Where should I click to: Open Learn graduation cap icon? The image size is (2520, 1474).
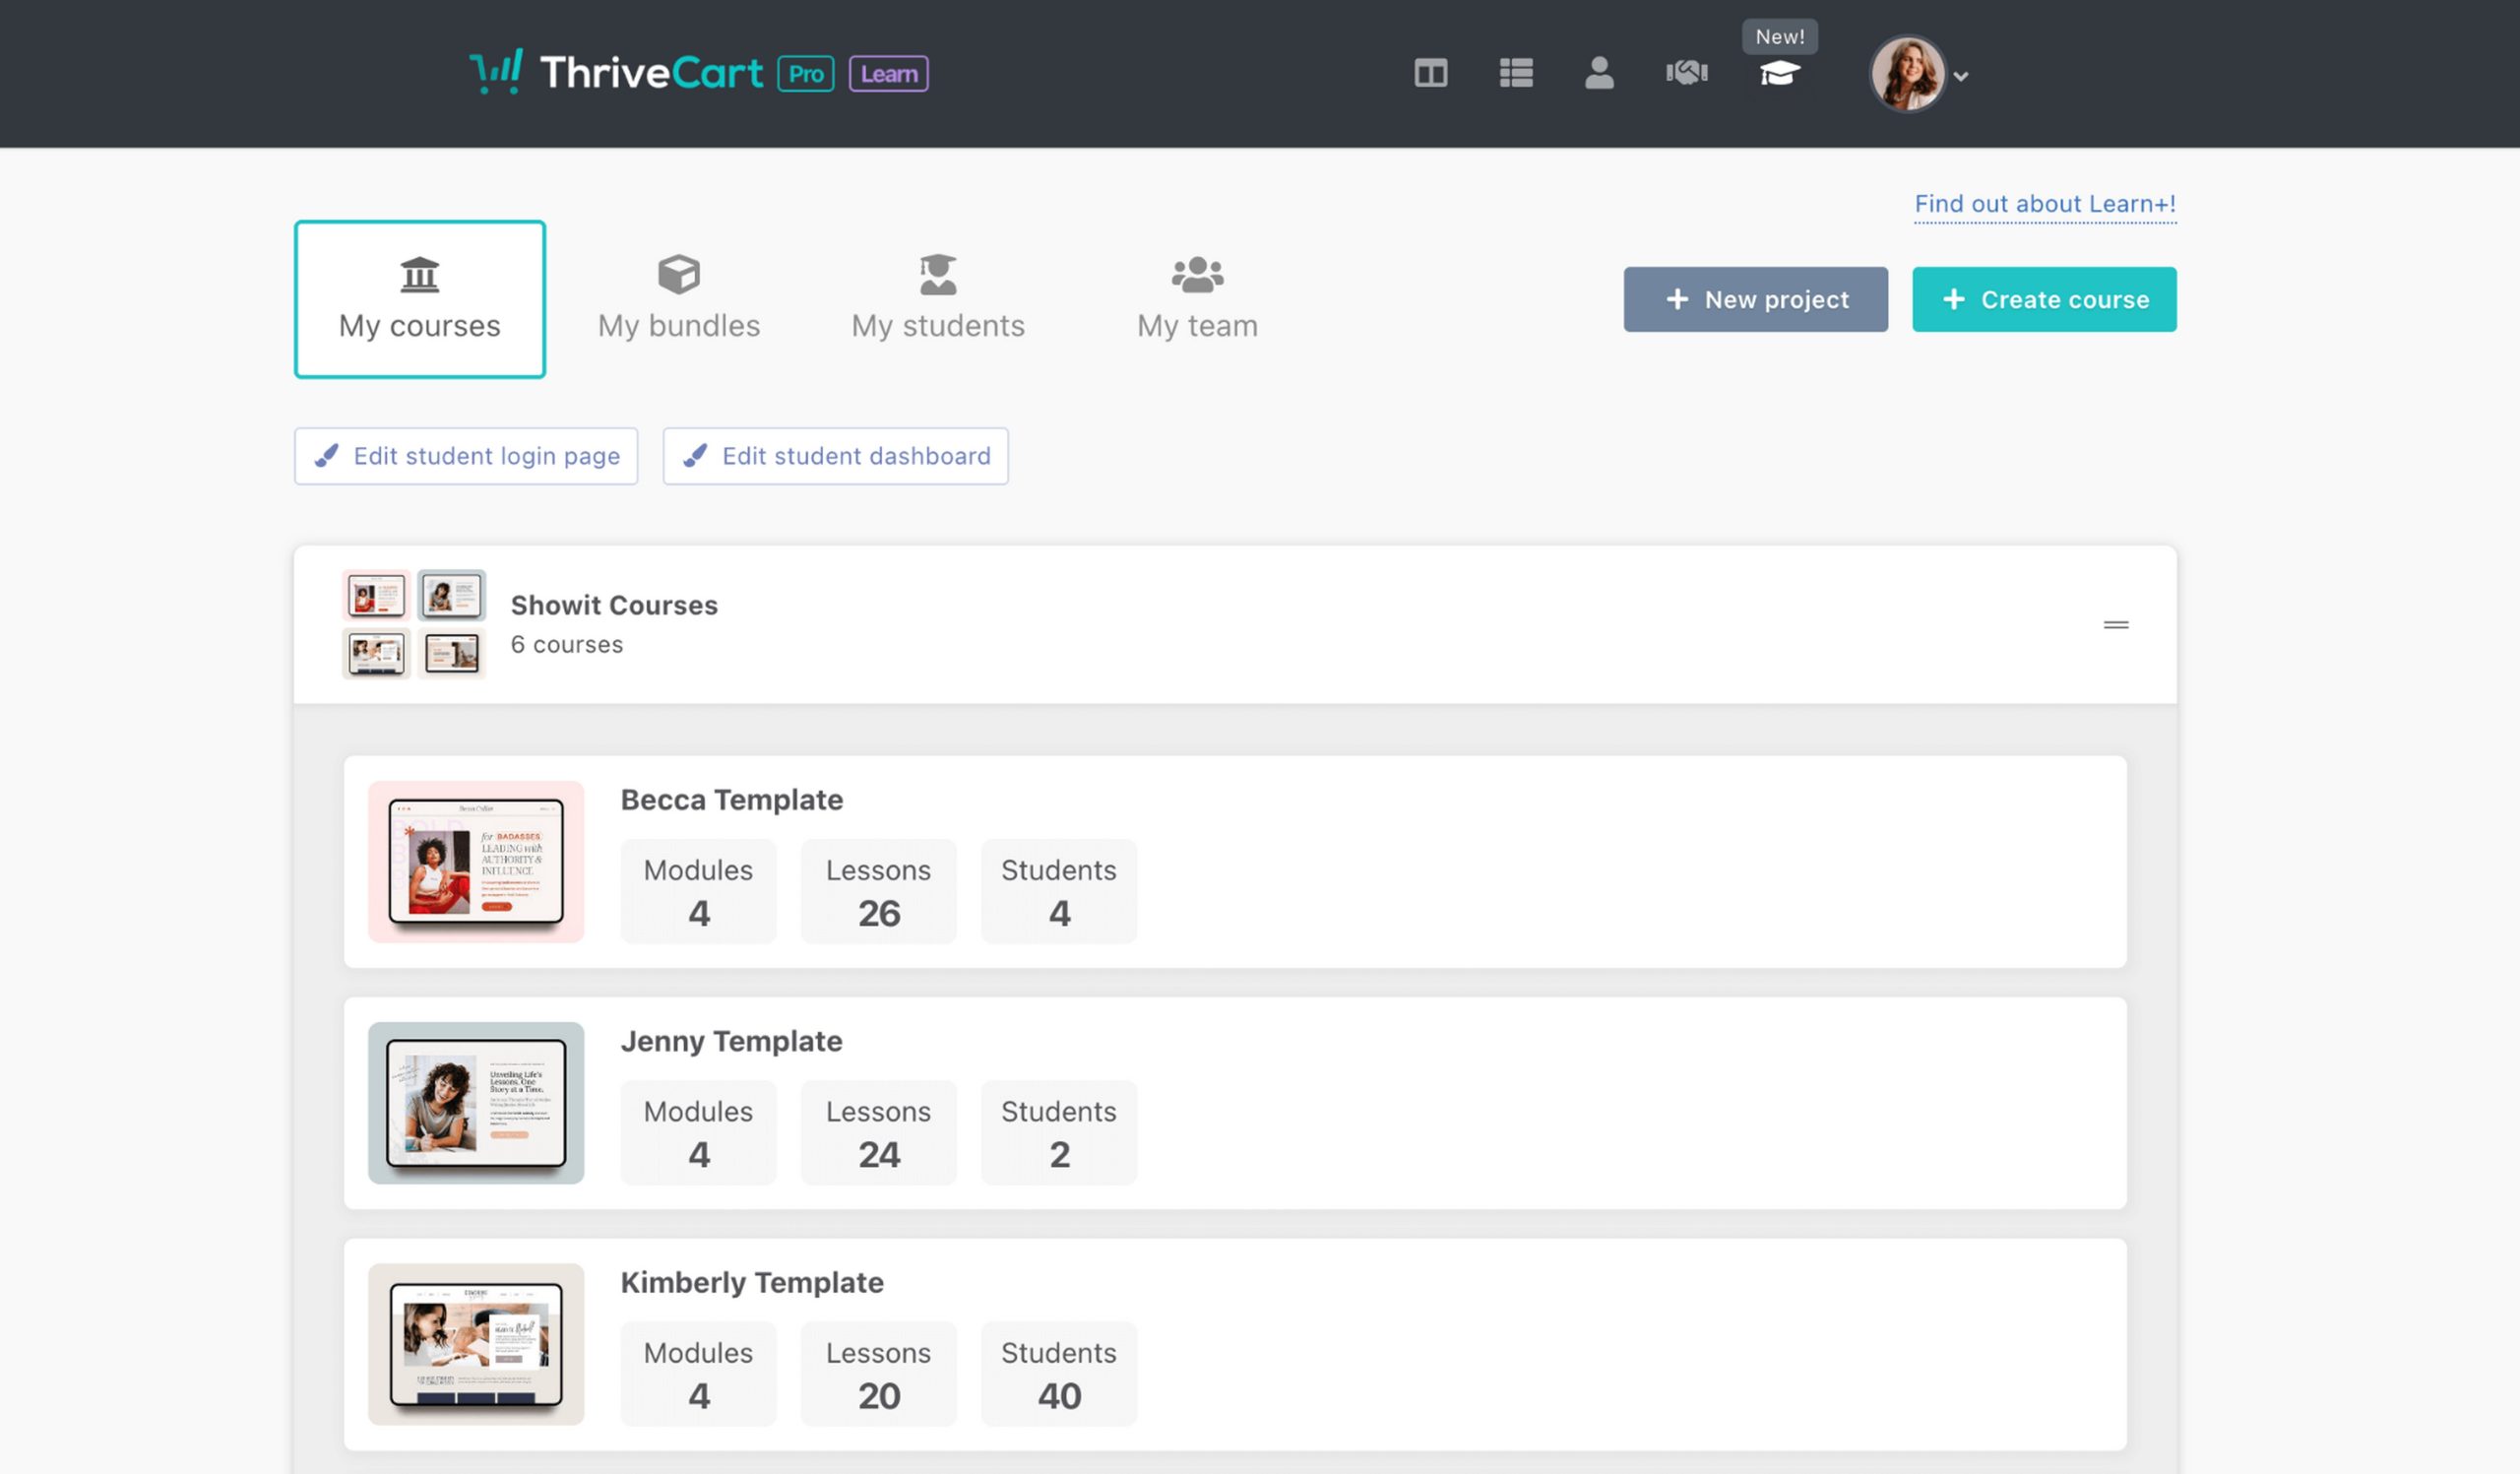(x=1779, y=74)
